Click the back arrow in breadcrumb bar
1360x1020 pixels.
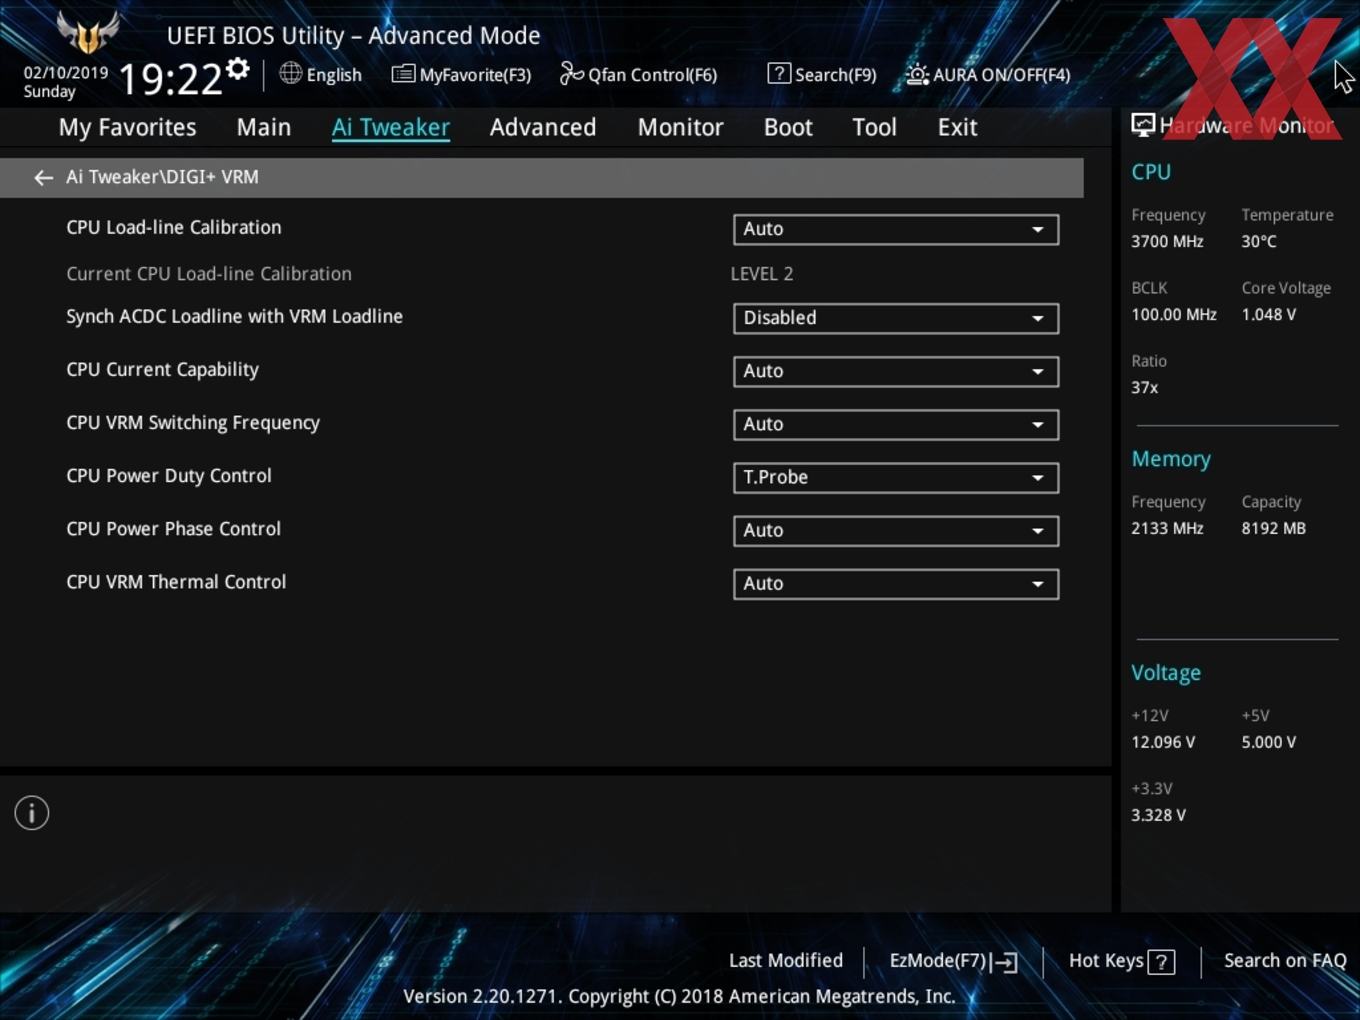coord(43,177)
